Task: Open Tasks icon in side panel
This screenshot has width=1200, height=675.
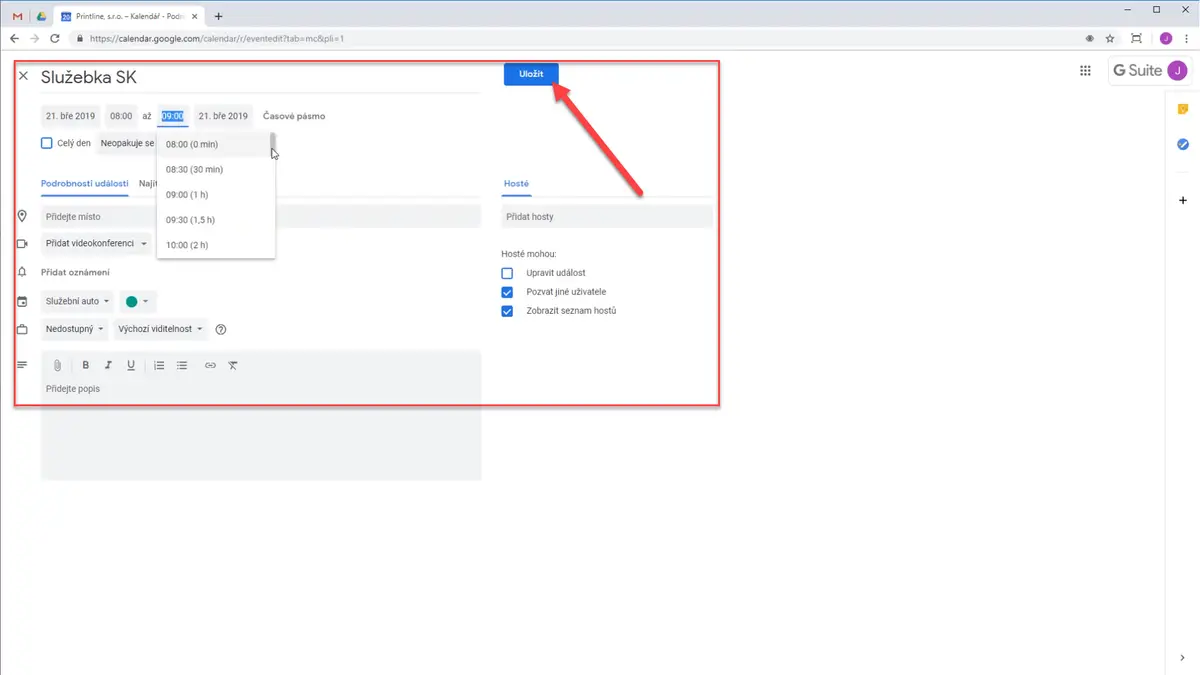Action: point(1183,145)
